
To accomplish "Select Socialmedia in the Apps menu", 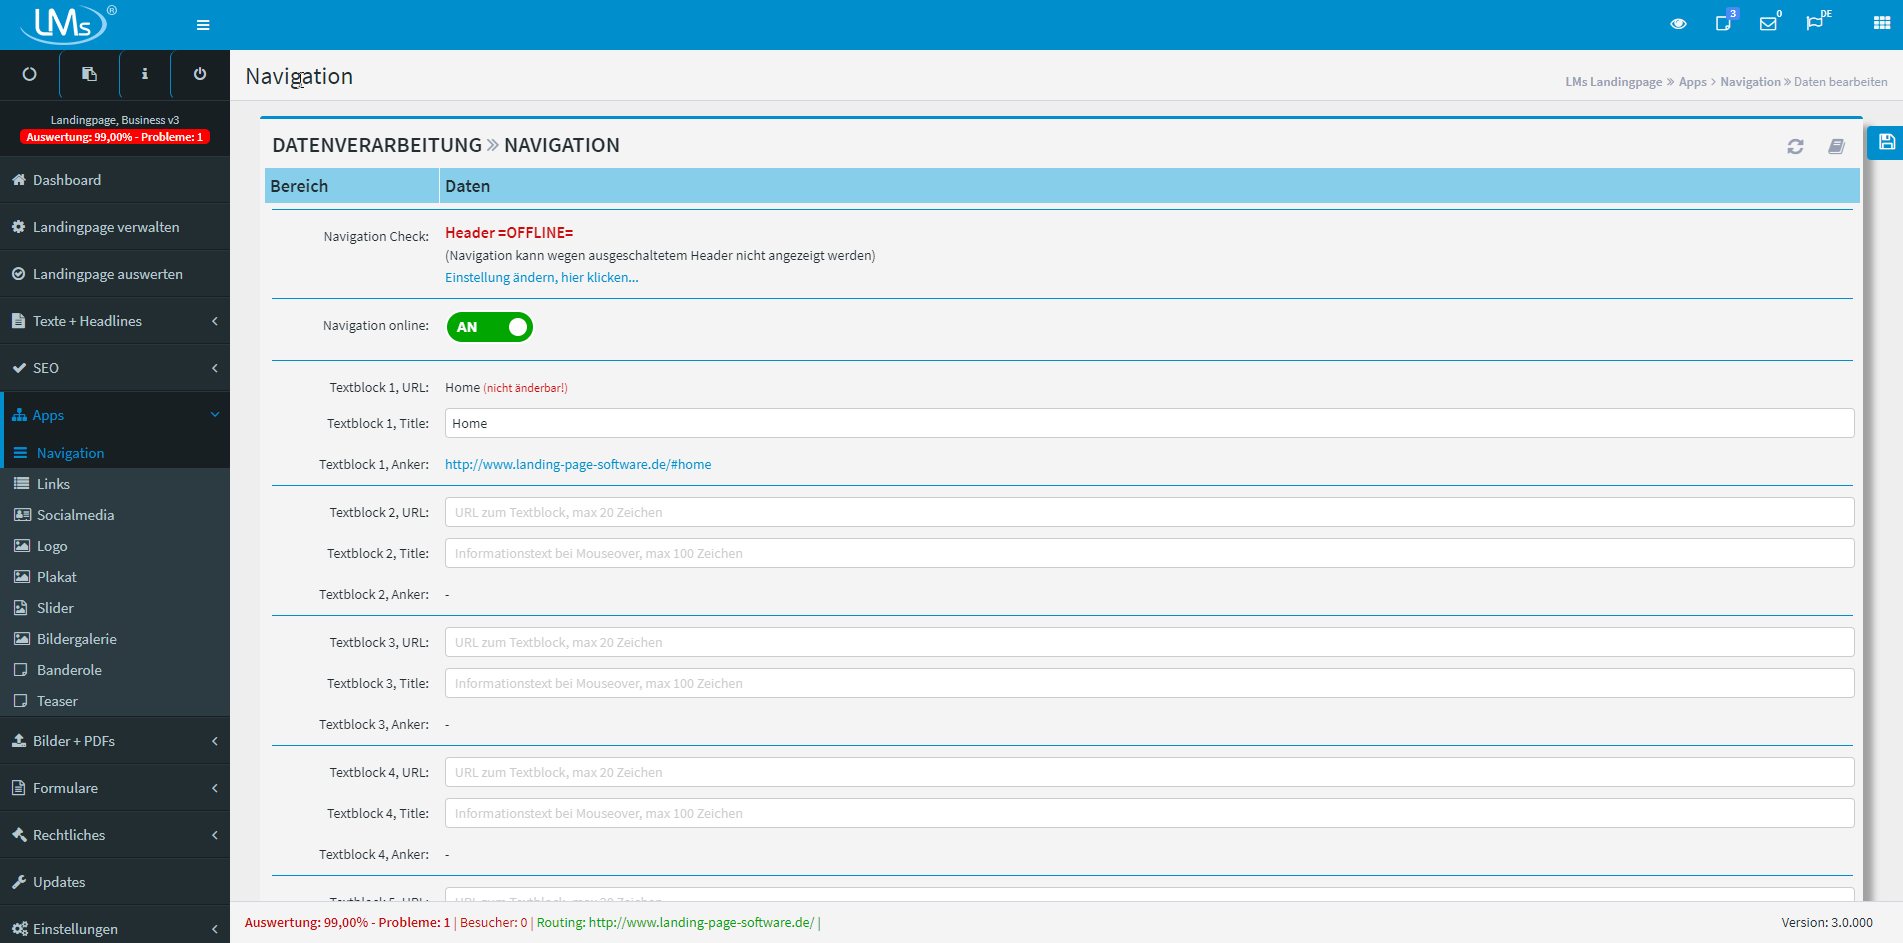I will 73,514.
